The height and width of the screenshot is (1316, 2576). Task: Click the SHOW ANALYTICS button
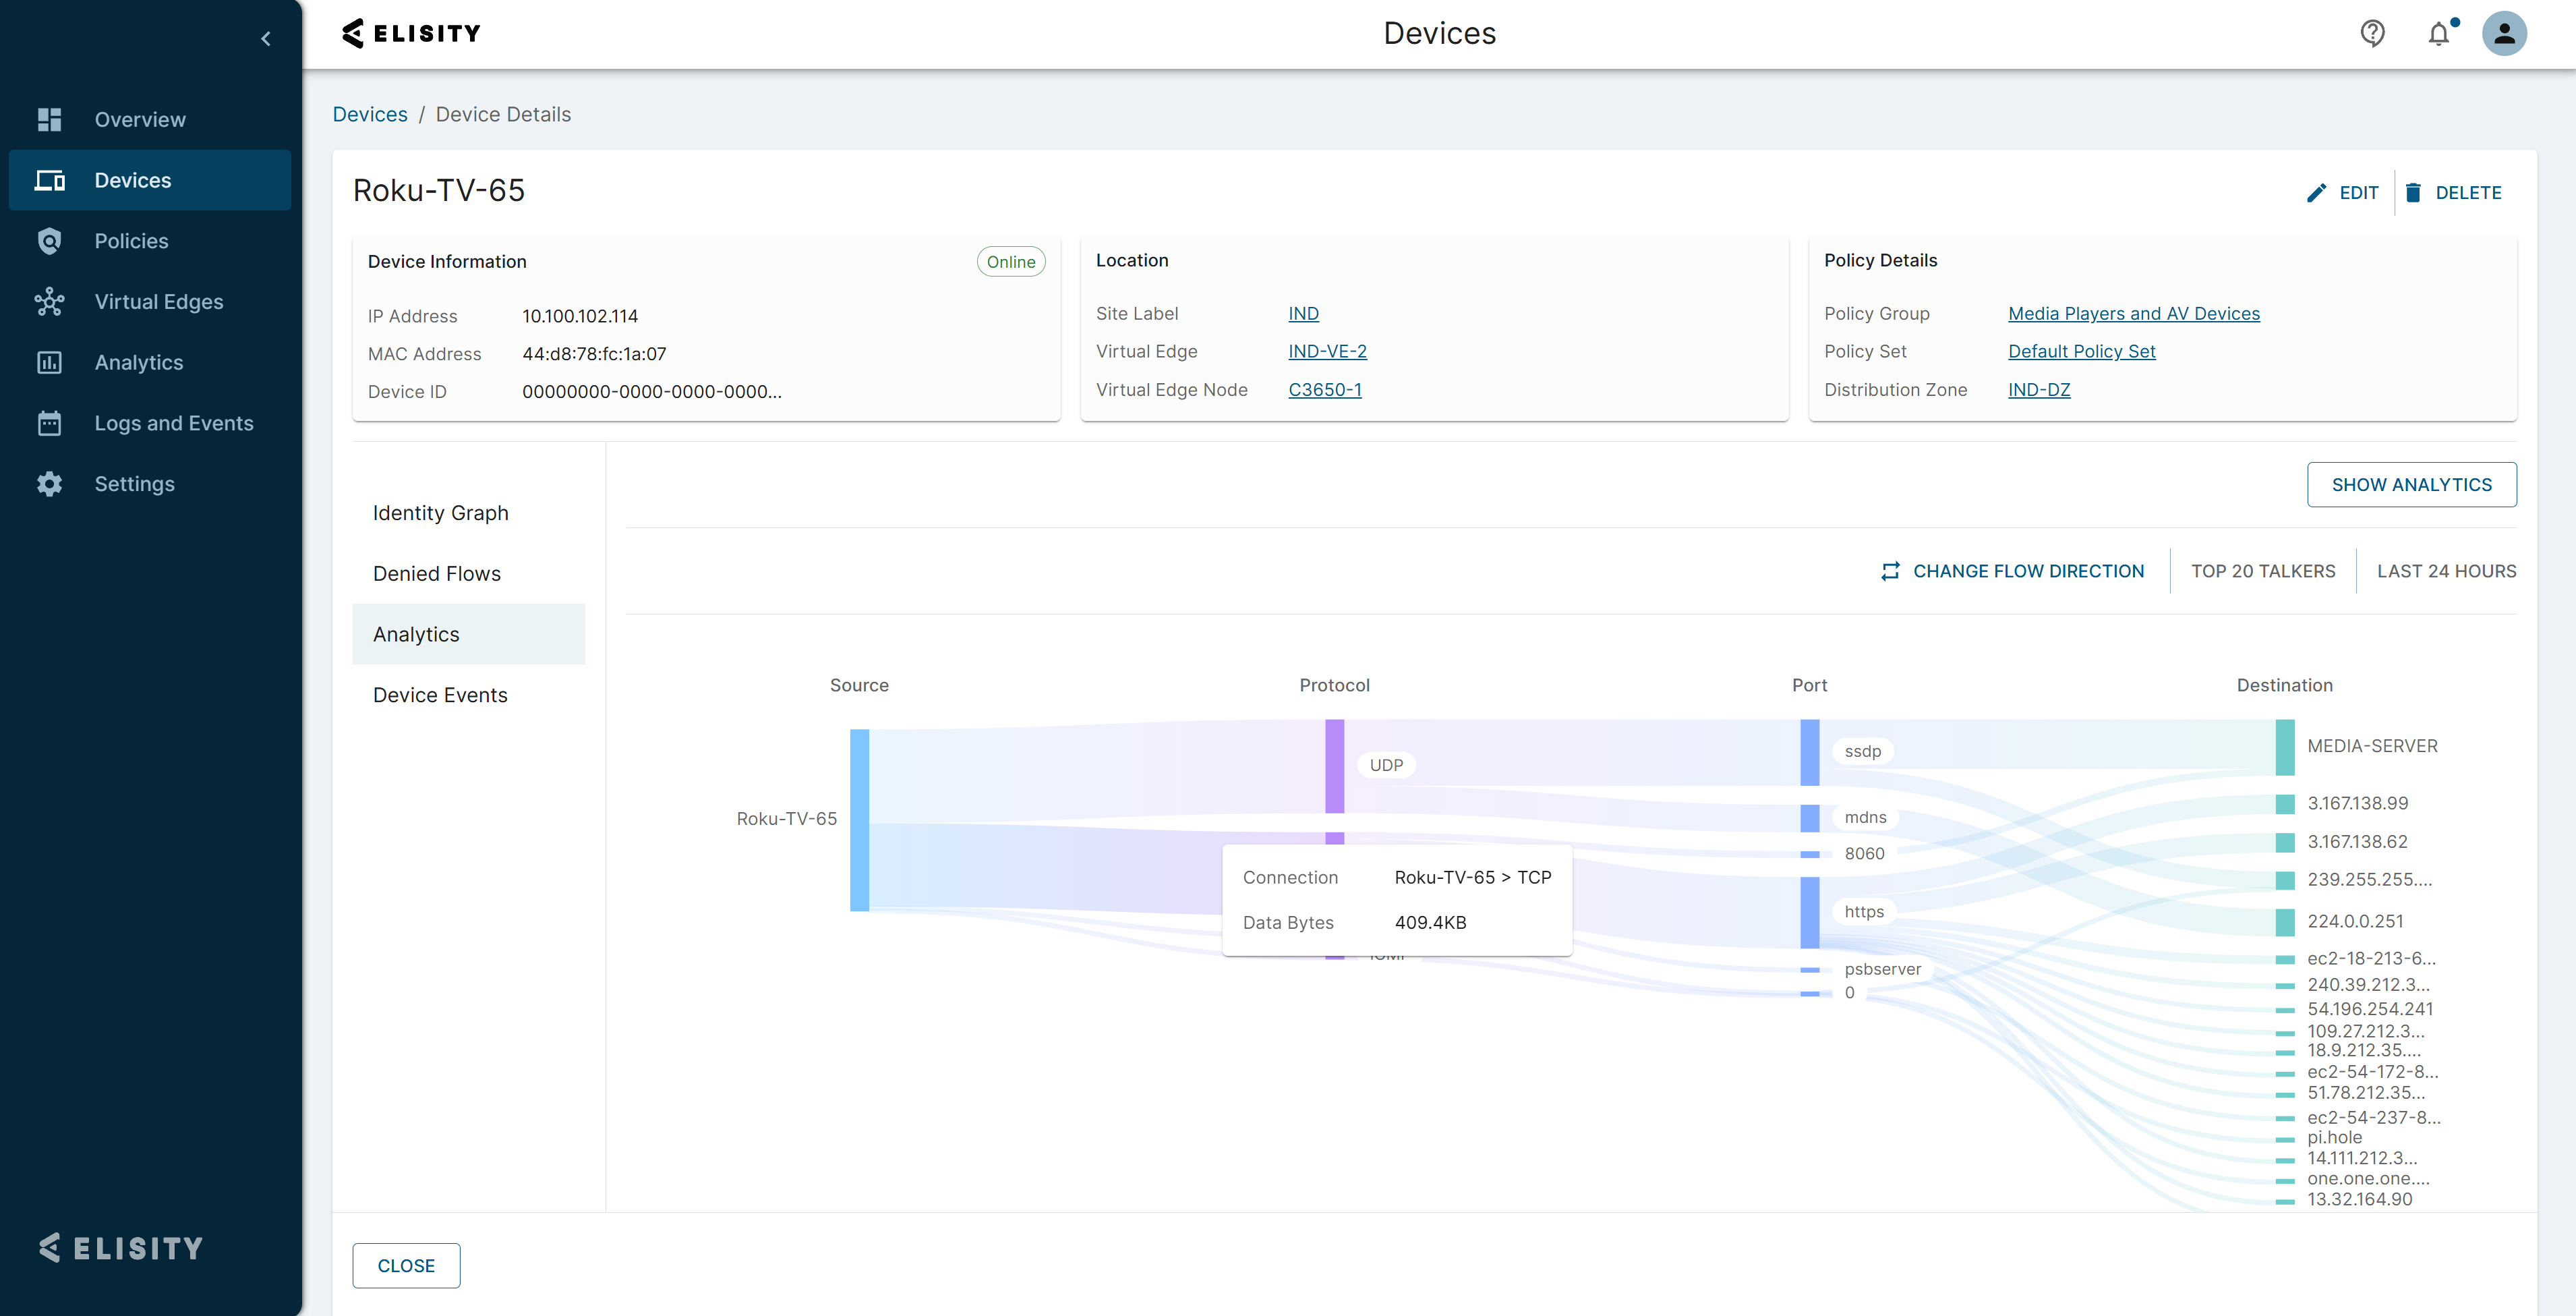(2411, 485)
